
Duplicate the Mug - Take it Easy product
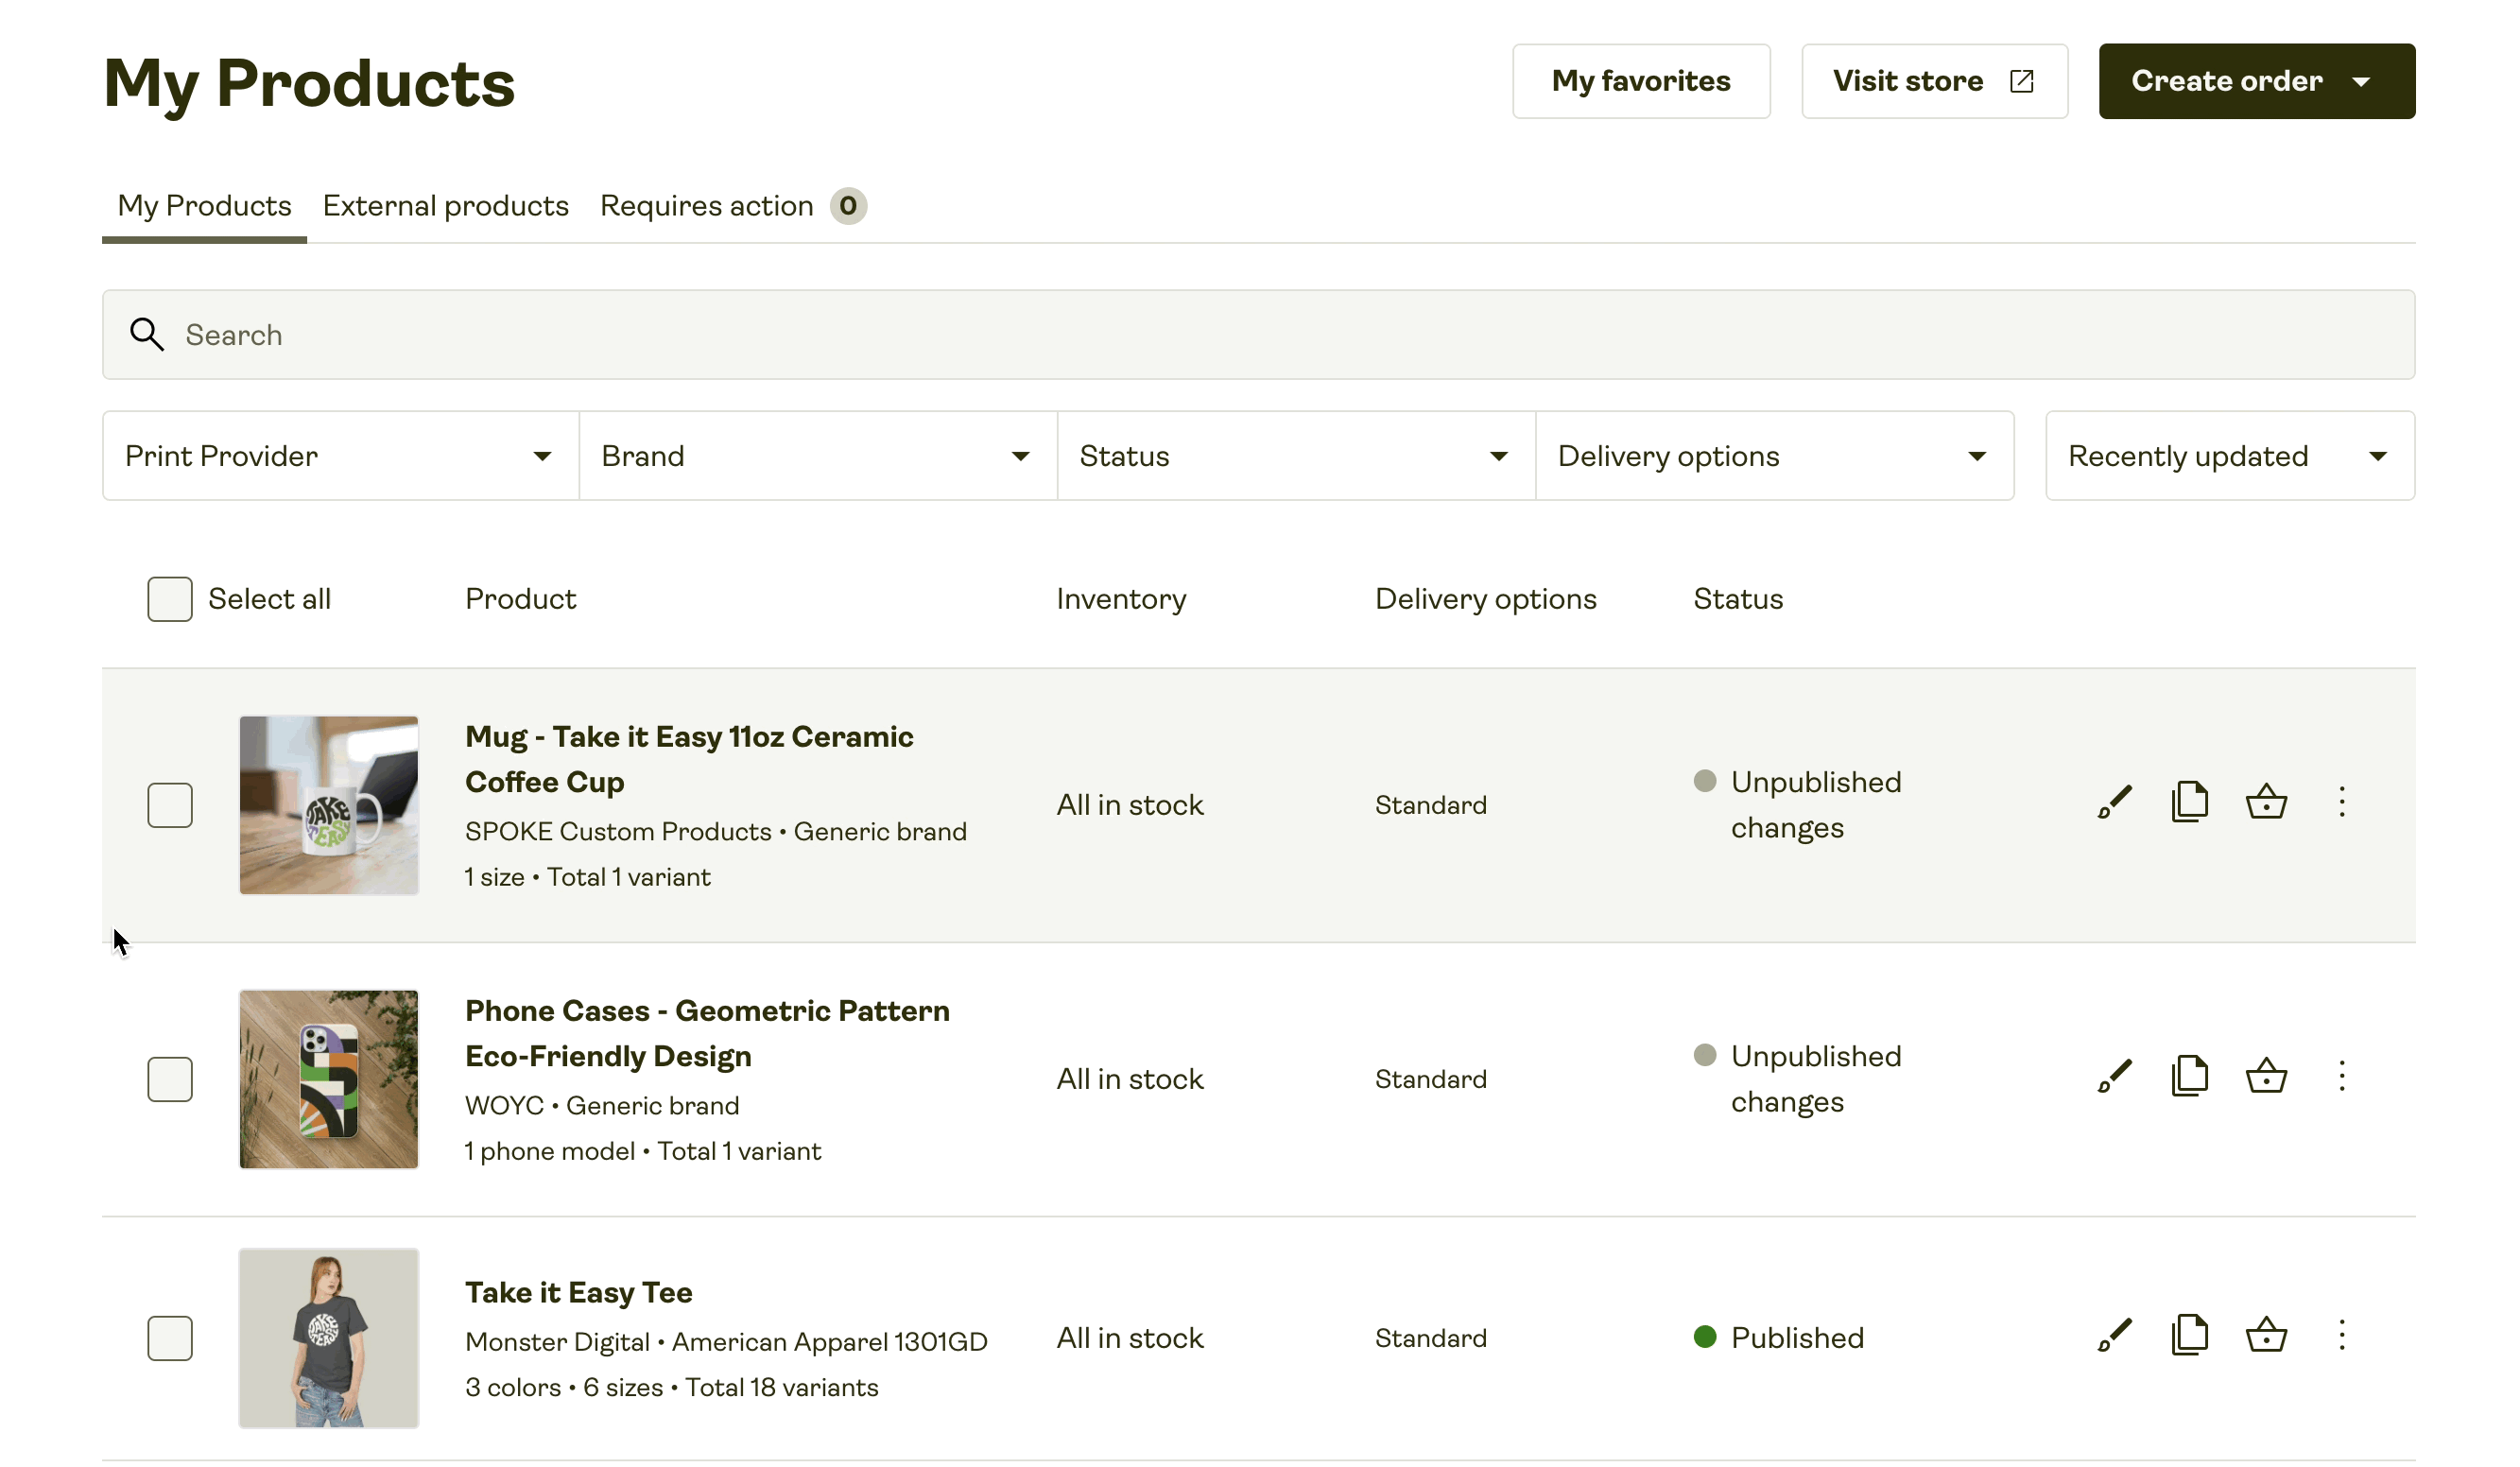point(2190,801)
